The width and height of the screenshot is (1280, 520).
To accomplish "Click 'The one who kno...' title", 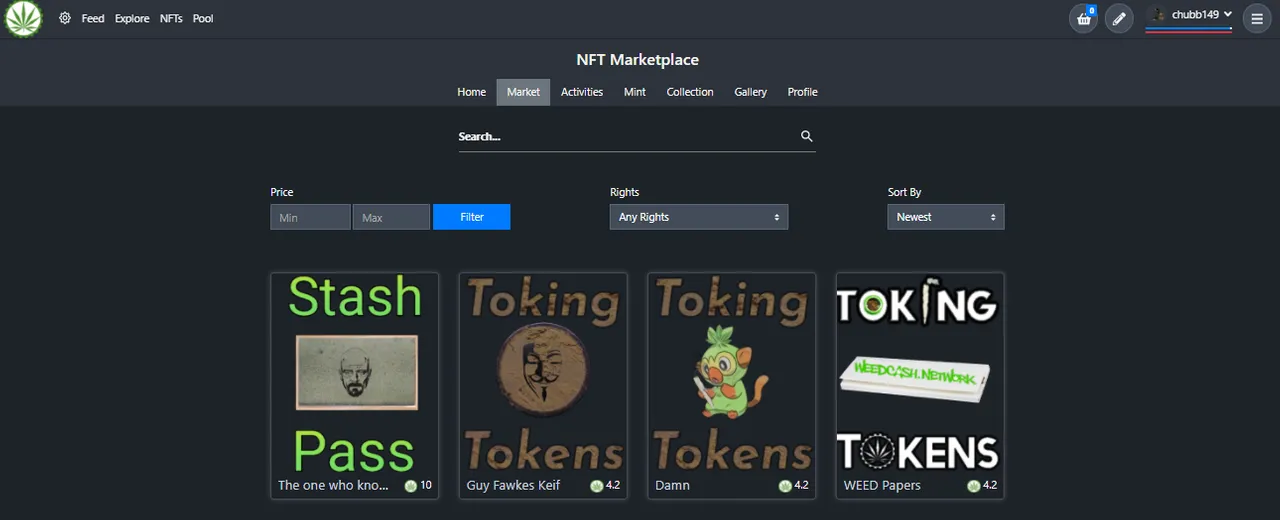I will coord(333,486).
